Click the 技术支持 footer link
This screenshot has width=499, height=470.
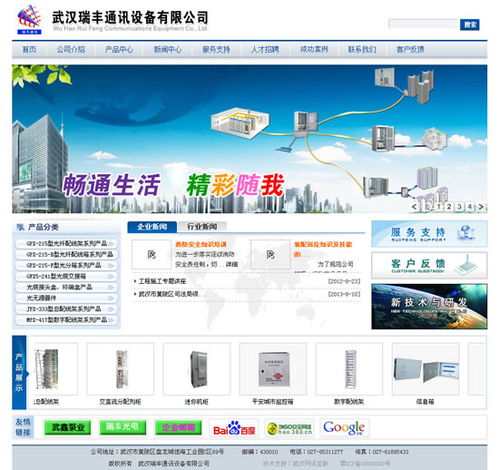click(x=295, y=463)
